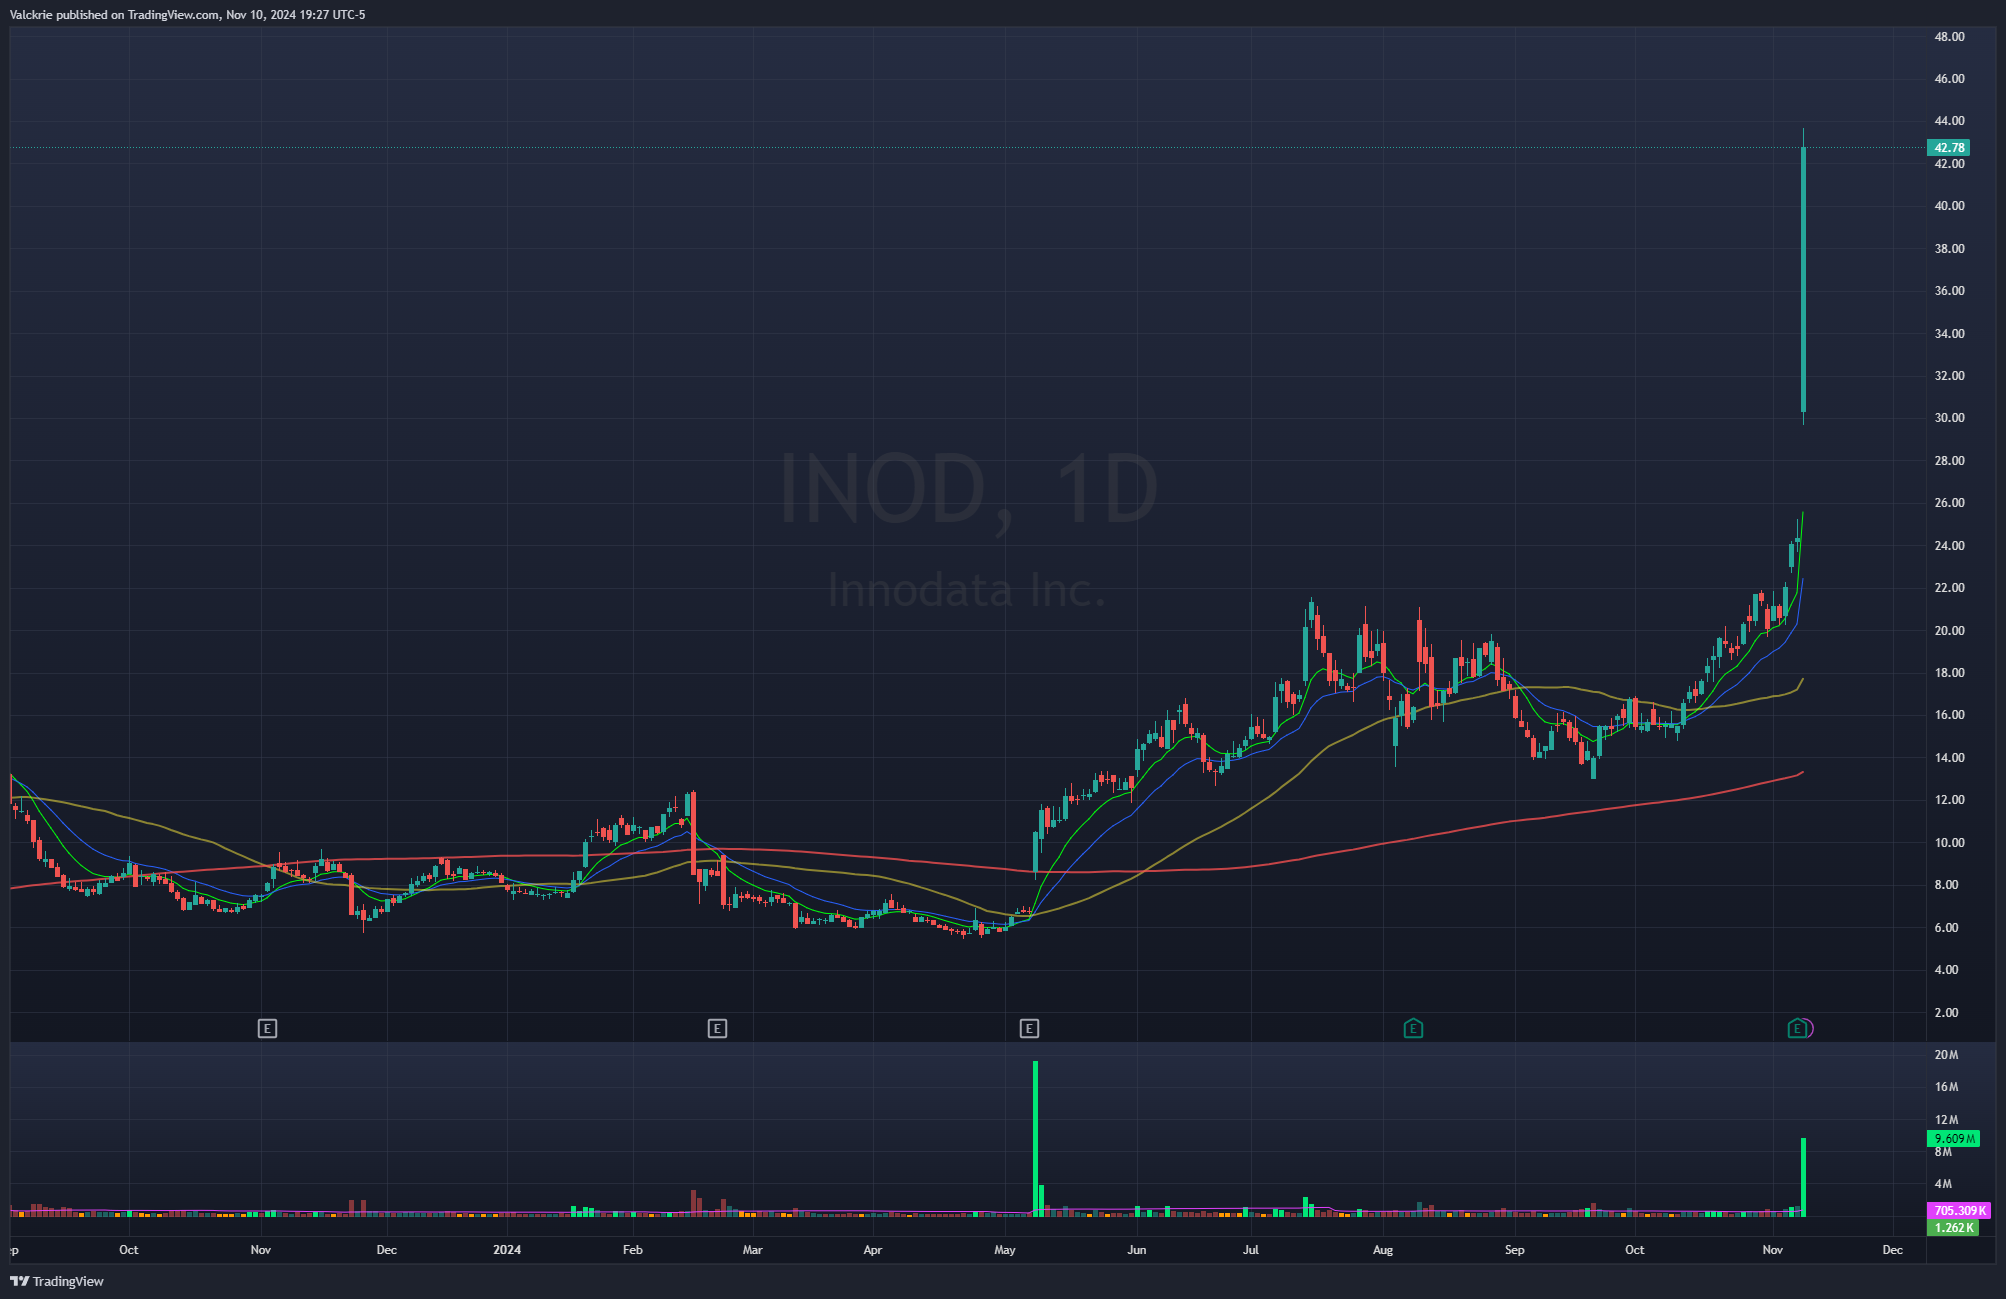Click the large green breakout candle near 42
Screen dimensions: 2006x1299
click(x=1803, y=279)
